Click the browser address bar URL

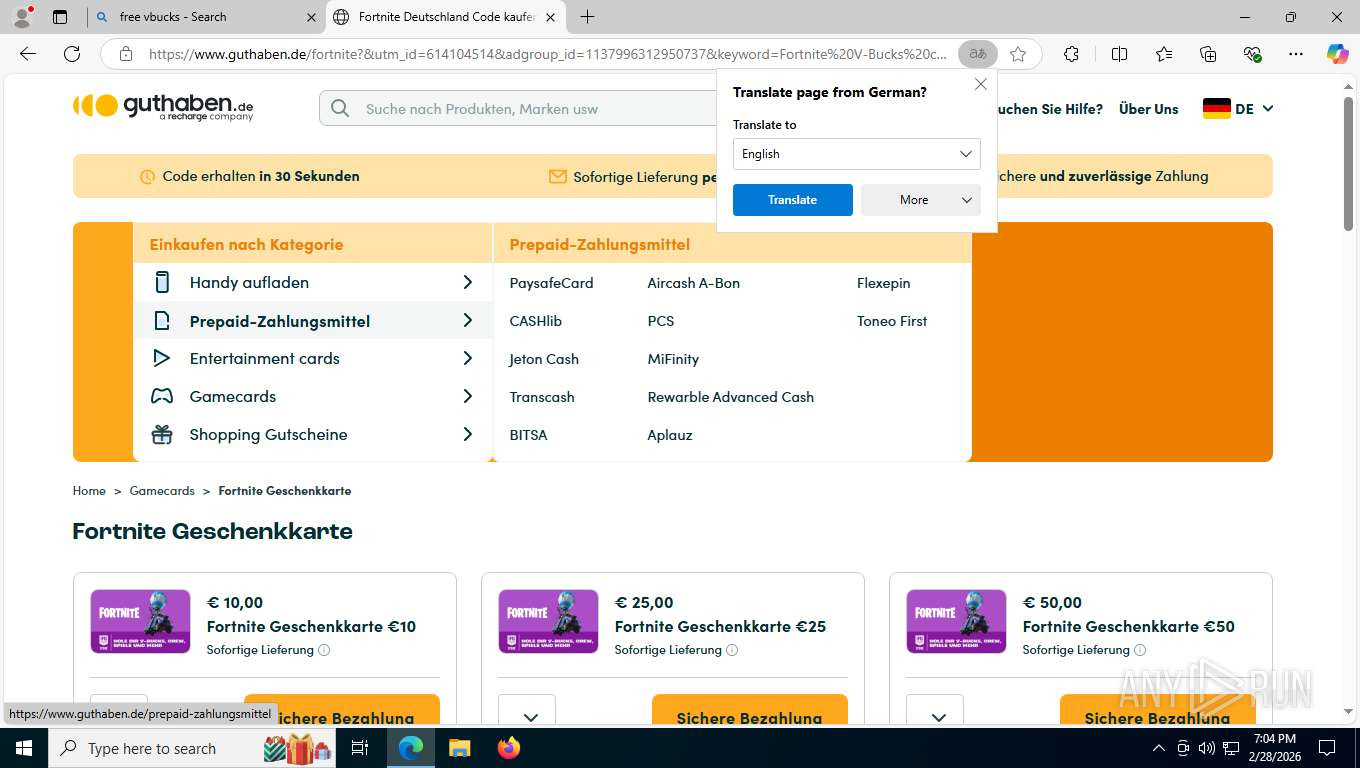point(547,54)
